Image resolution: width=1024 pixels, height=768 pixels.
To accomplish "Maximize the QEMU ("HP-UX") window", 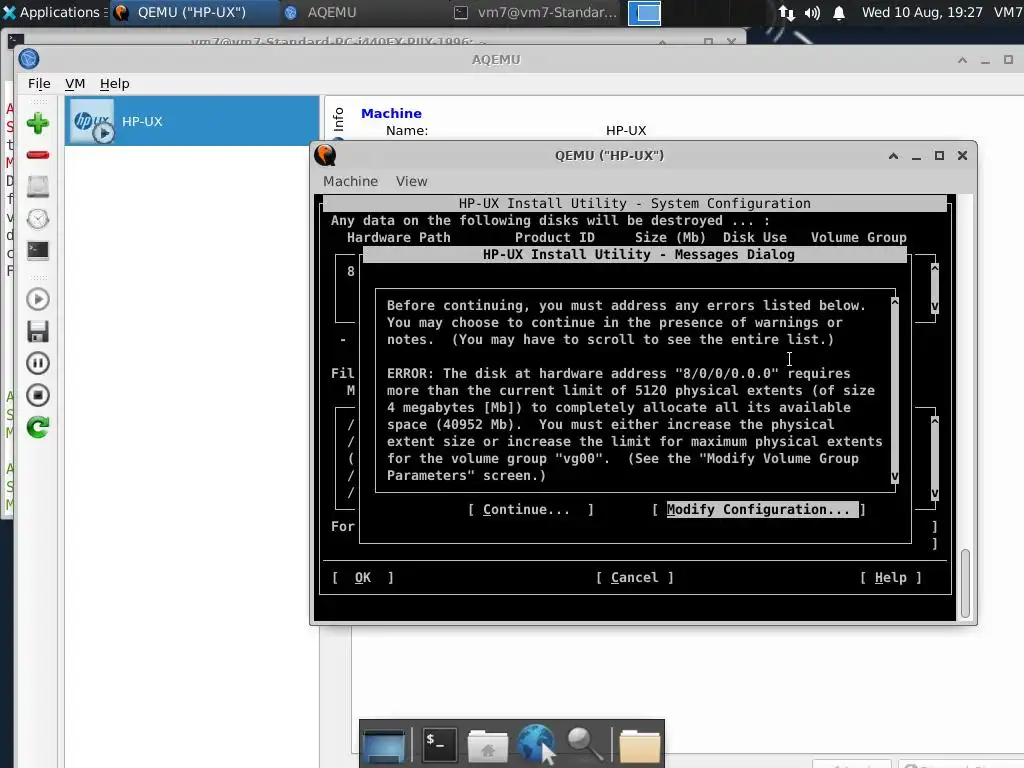I will [x=939, y=155].
